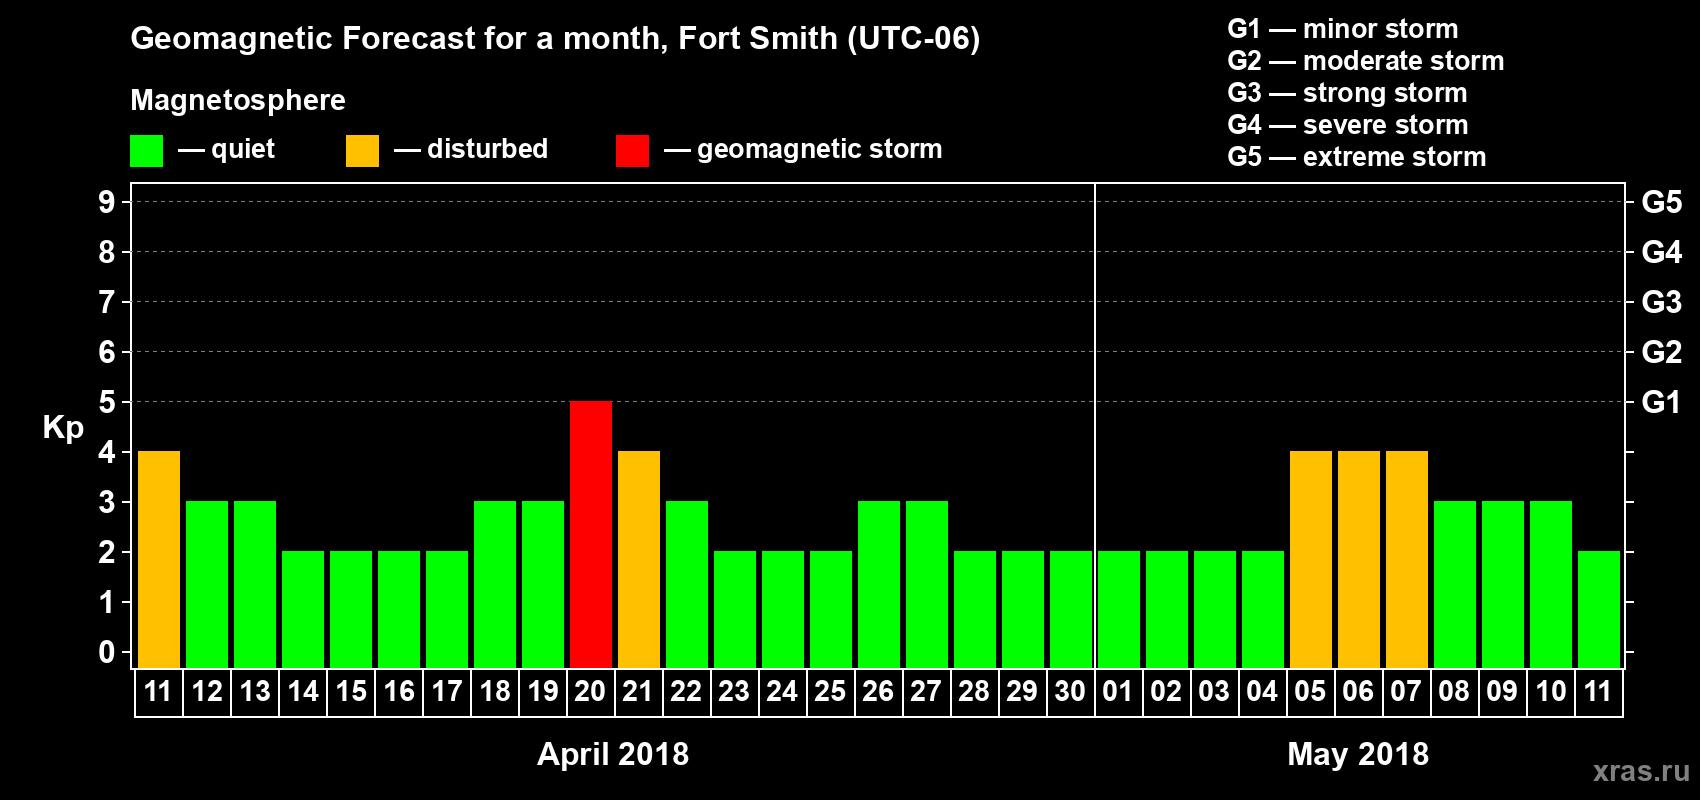1700x800 pixels.
Task: Select the green bar above May 01
Action: 1119,609
